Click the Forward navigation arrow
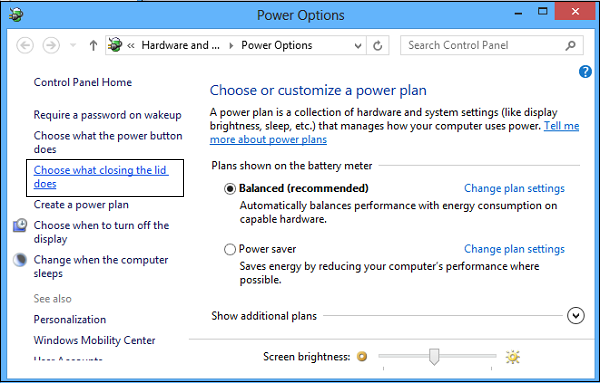 [51, 46]
